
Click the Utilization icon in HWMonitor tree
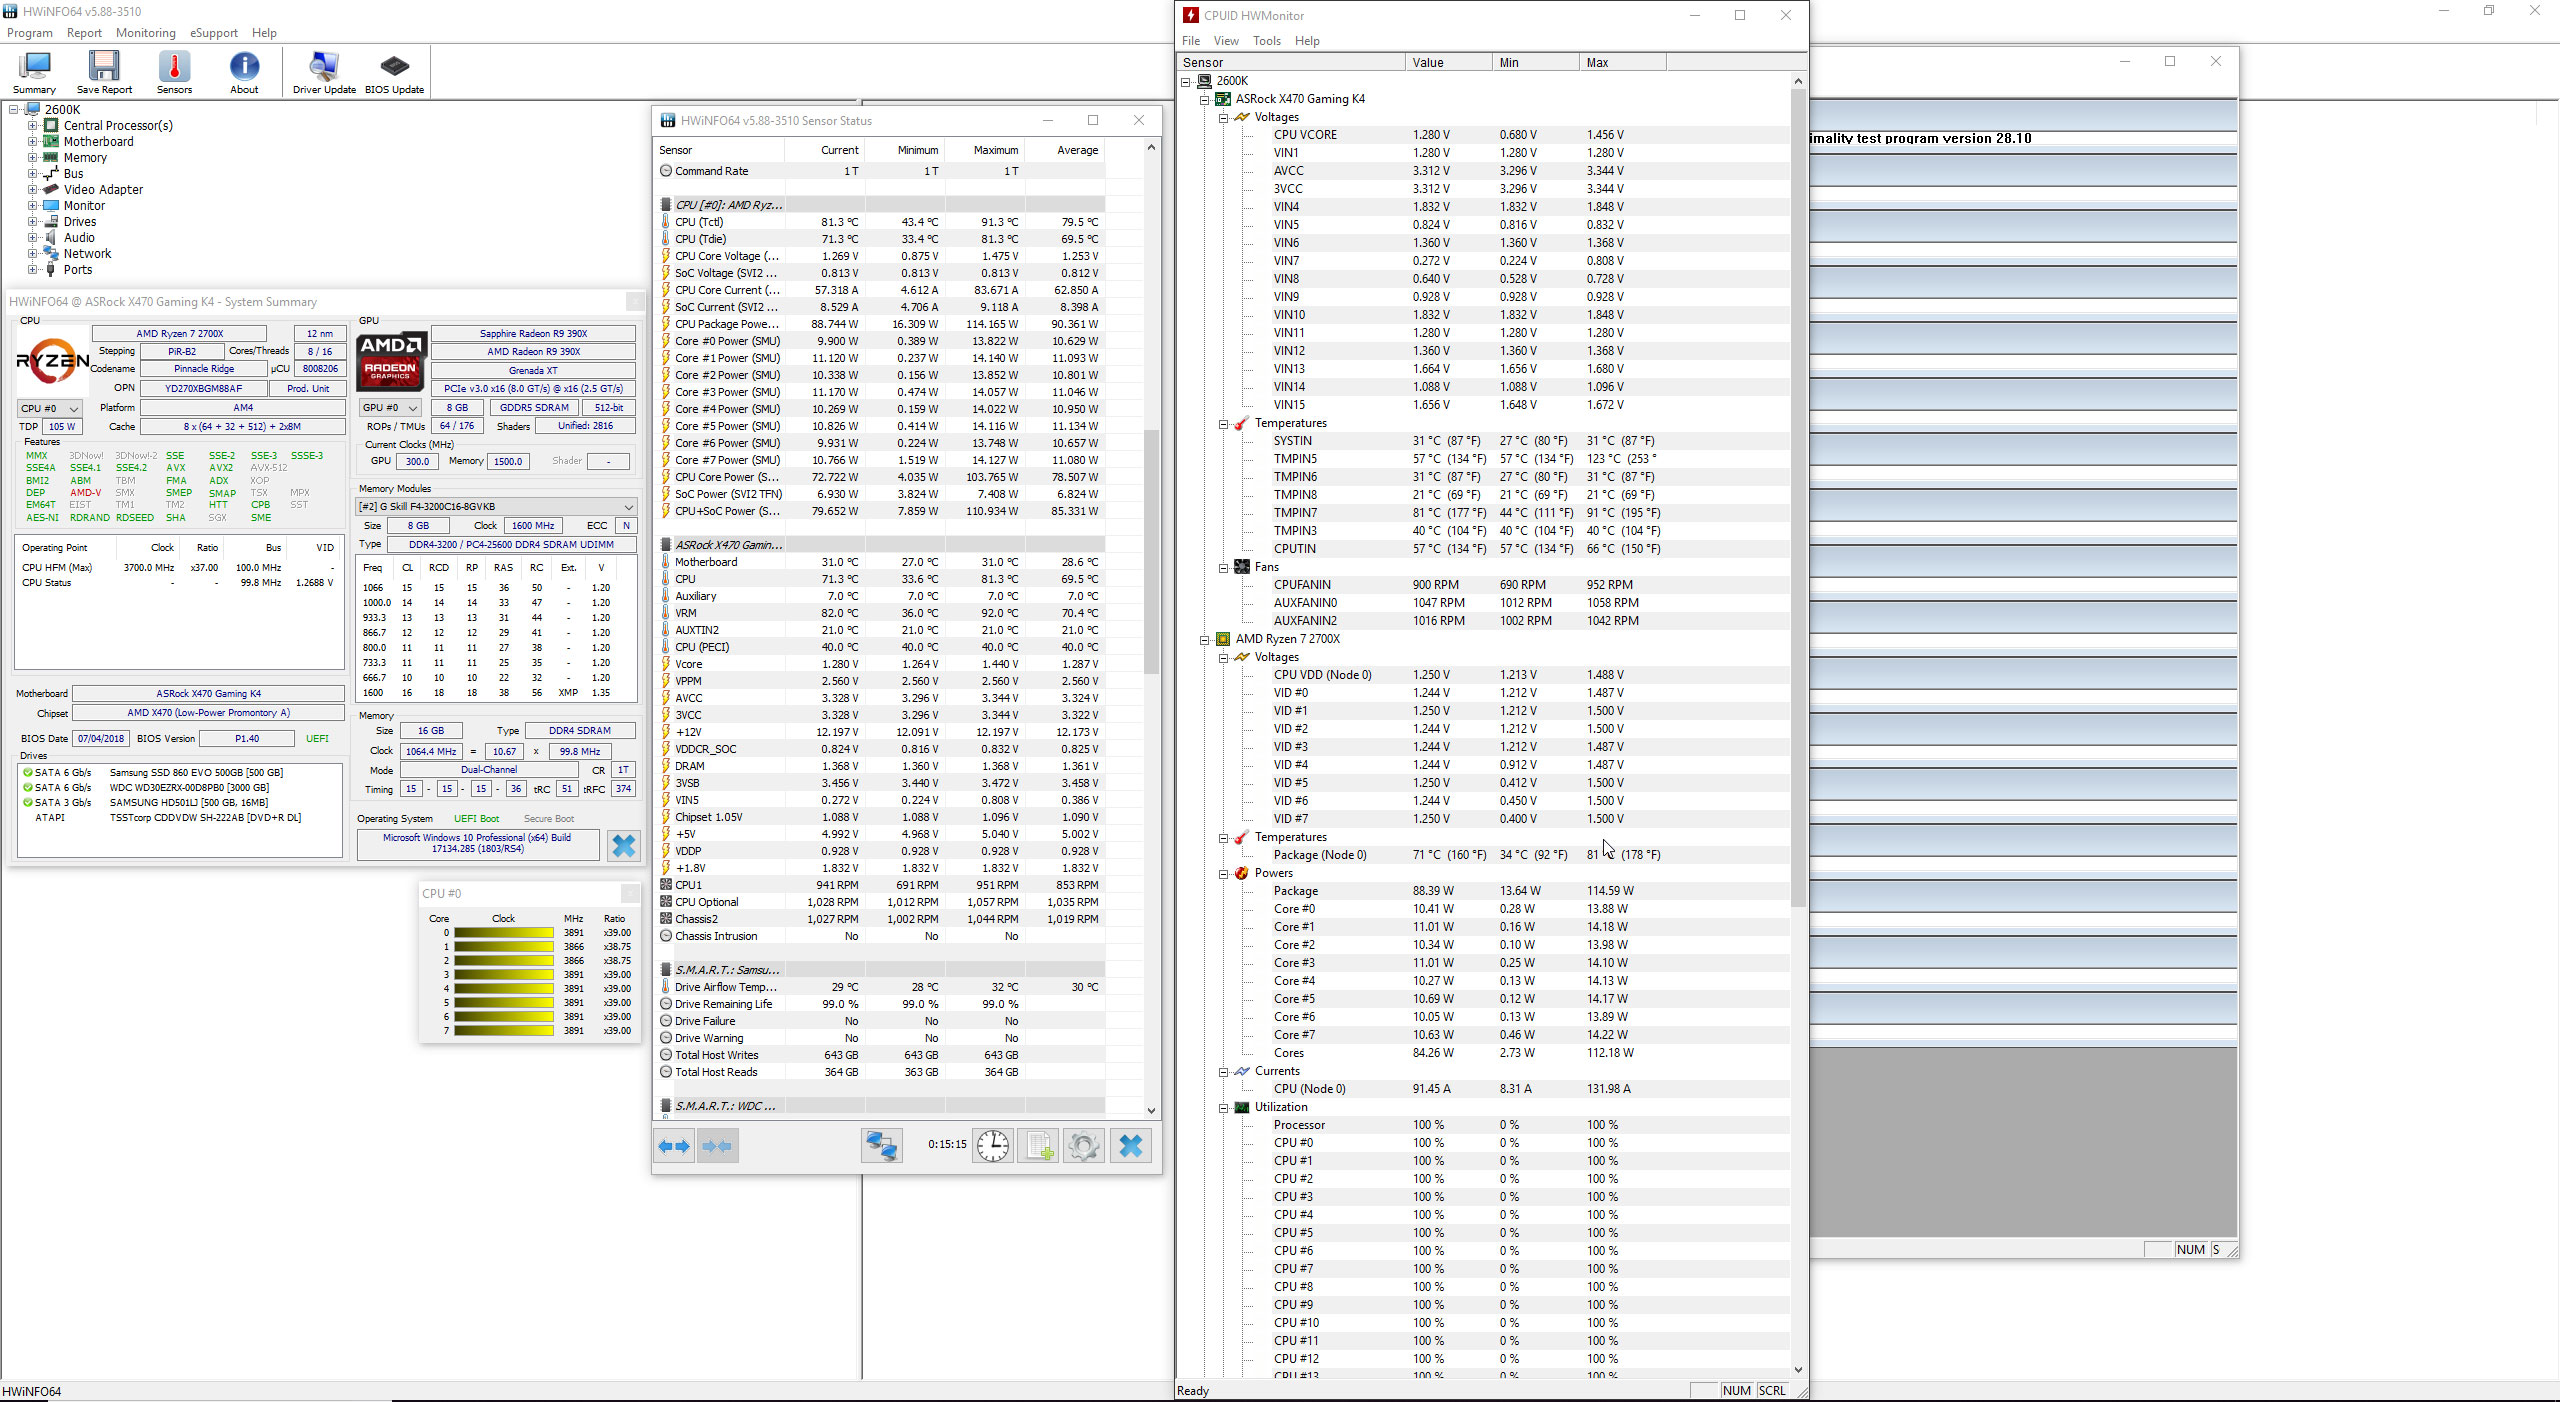coord(1242,1107)
